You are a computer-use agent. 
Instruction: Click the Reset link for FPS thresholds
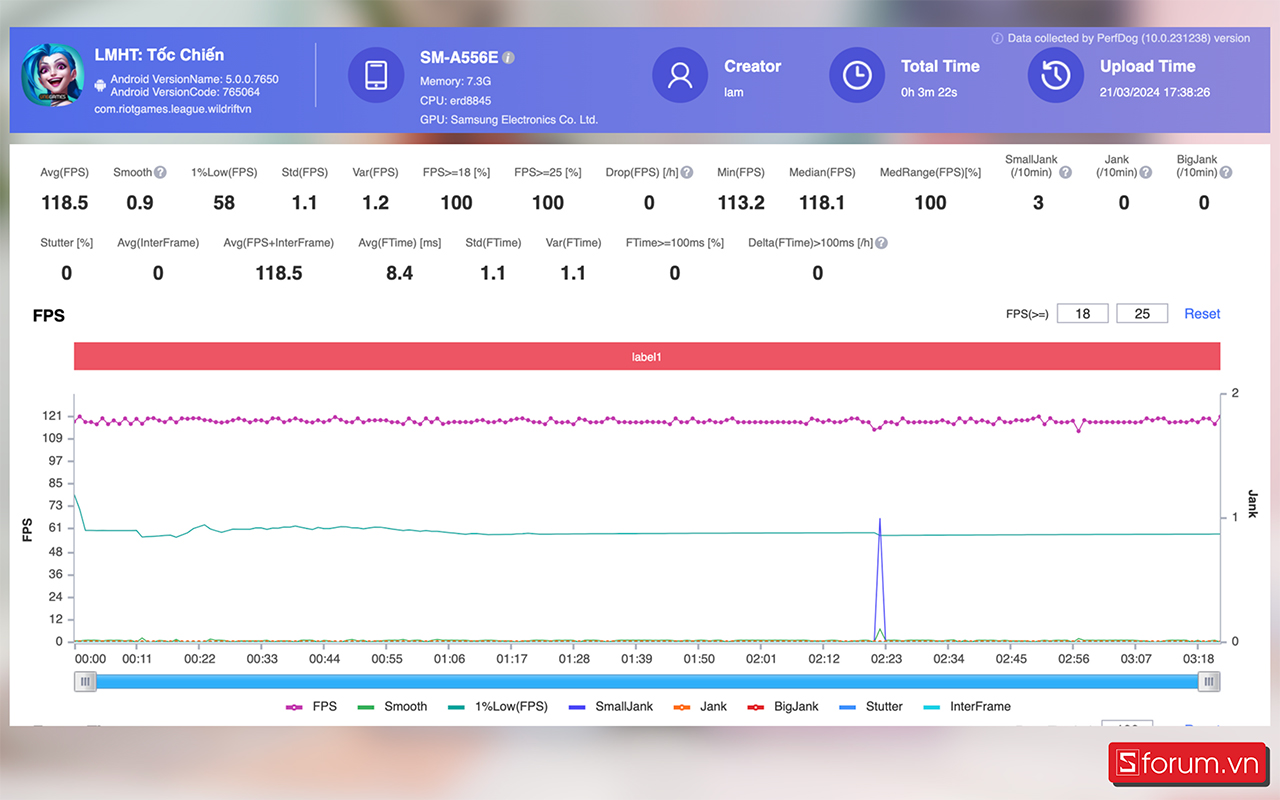[x=1202, y=314]
